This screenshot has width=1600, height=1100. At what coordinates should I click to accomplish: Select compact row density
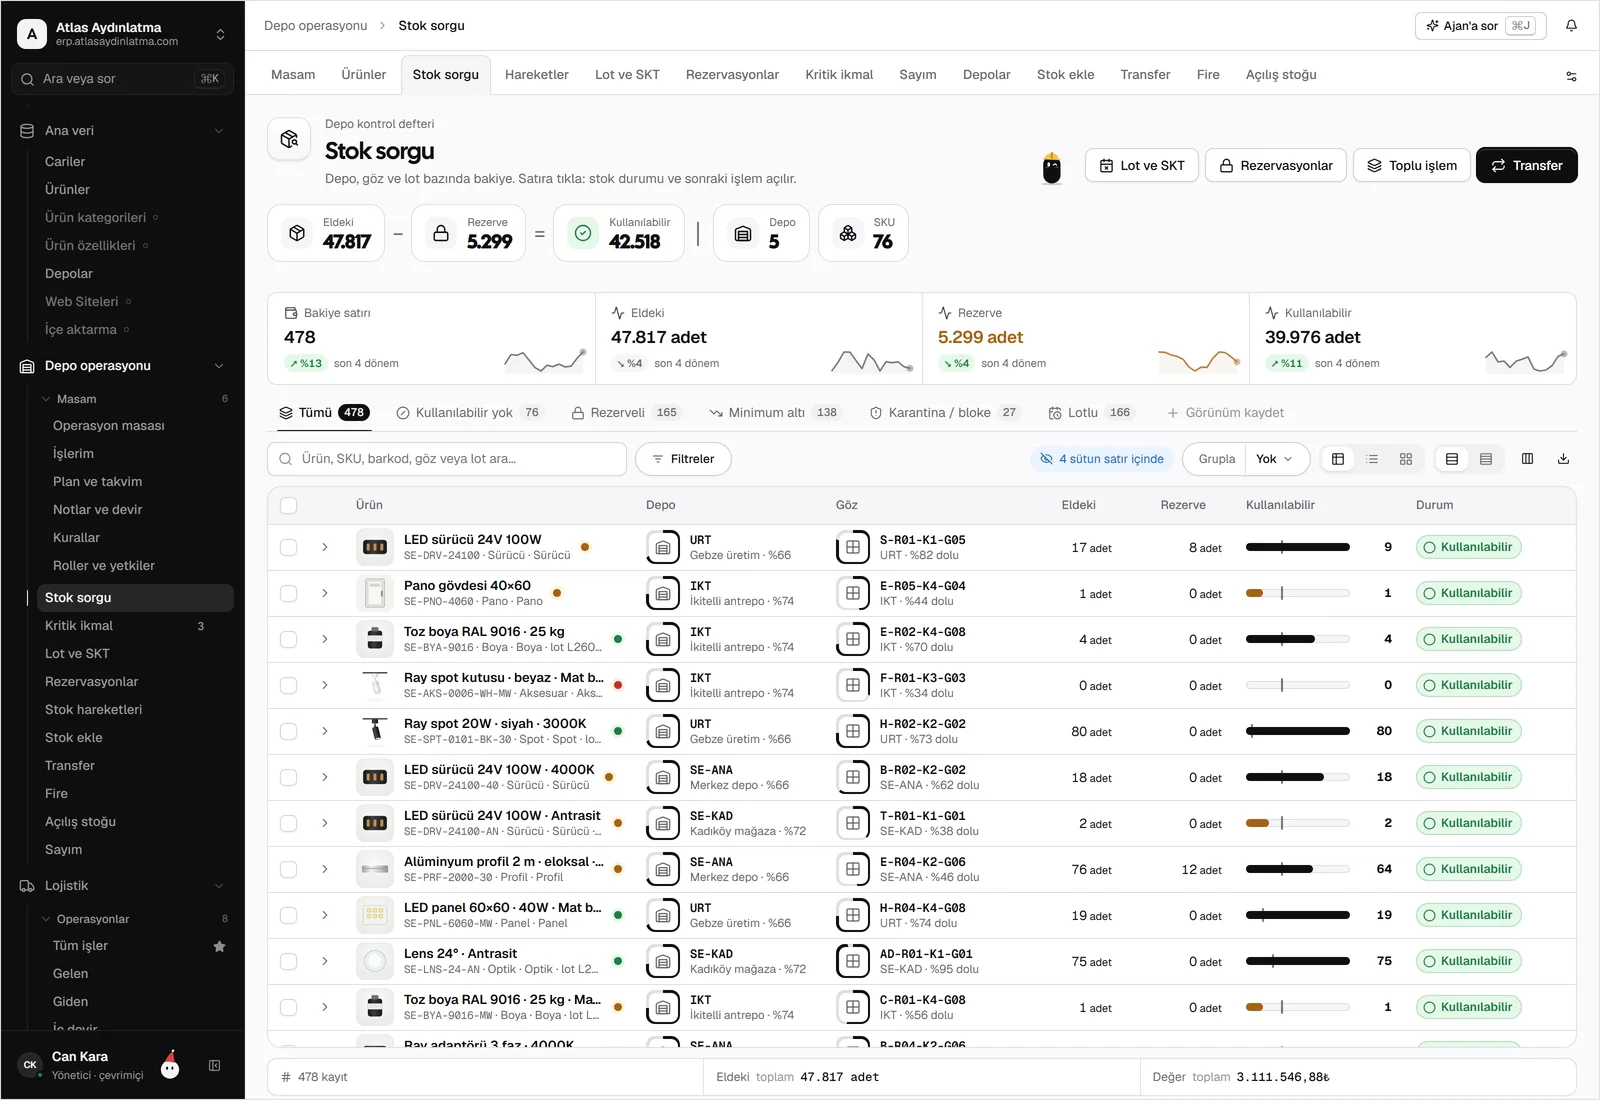tap(1486, 459)
